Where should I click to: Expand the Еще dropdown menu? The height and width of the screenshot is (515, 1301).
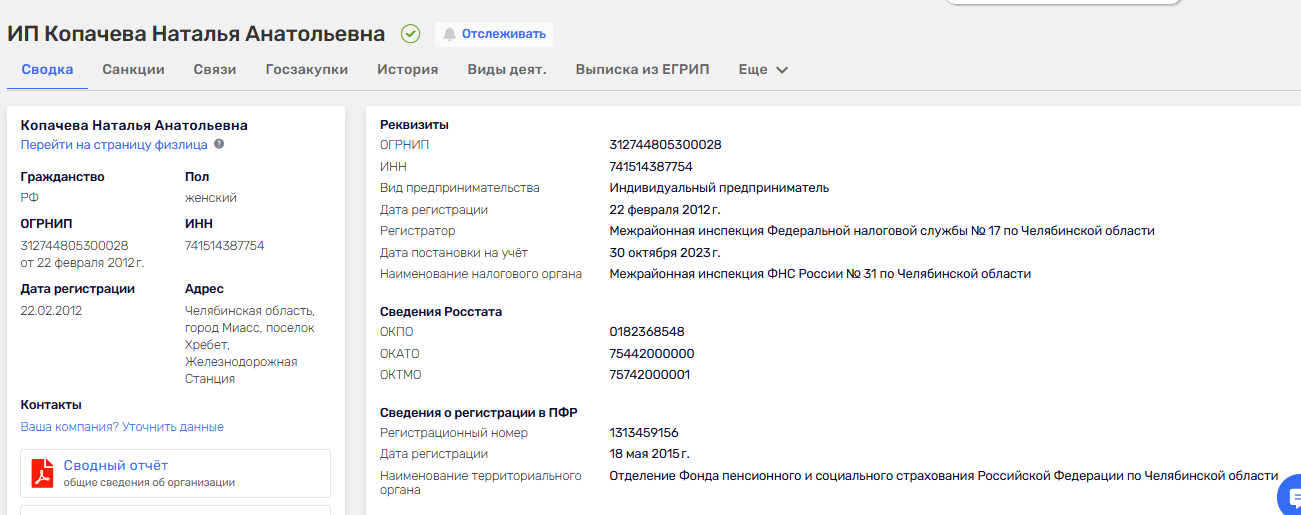click(764, 70)
